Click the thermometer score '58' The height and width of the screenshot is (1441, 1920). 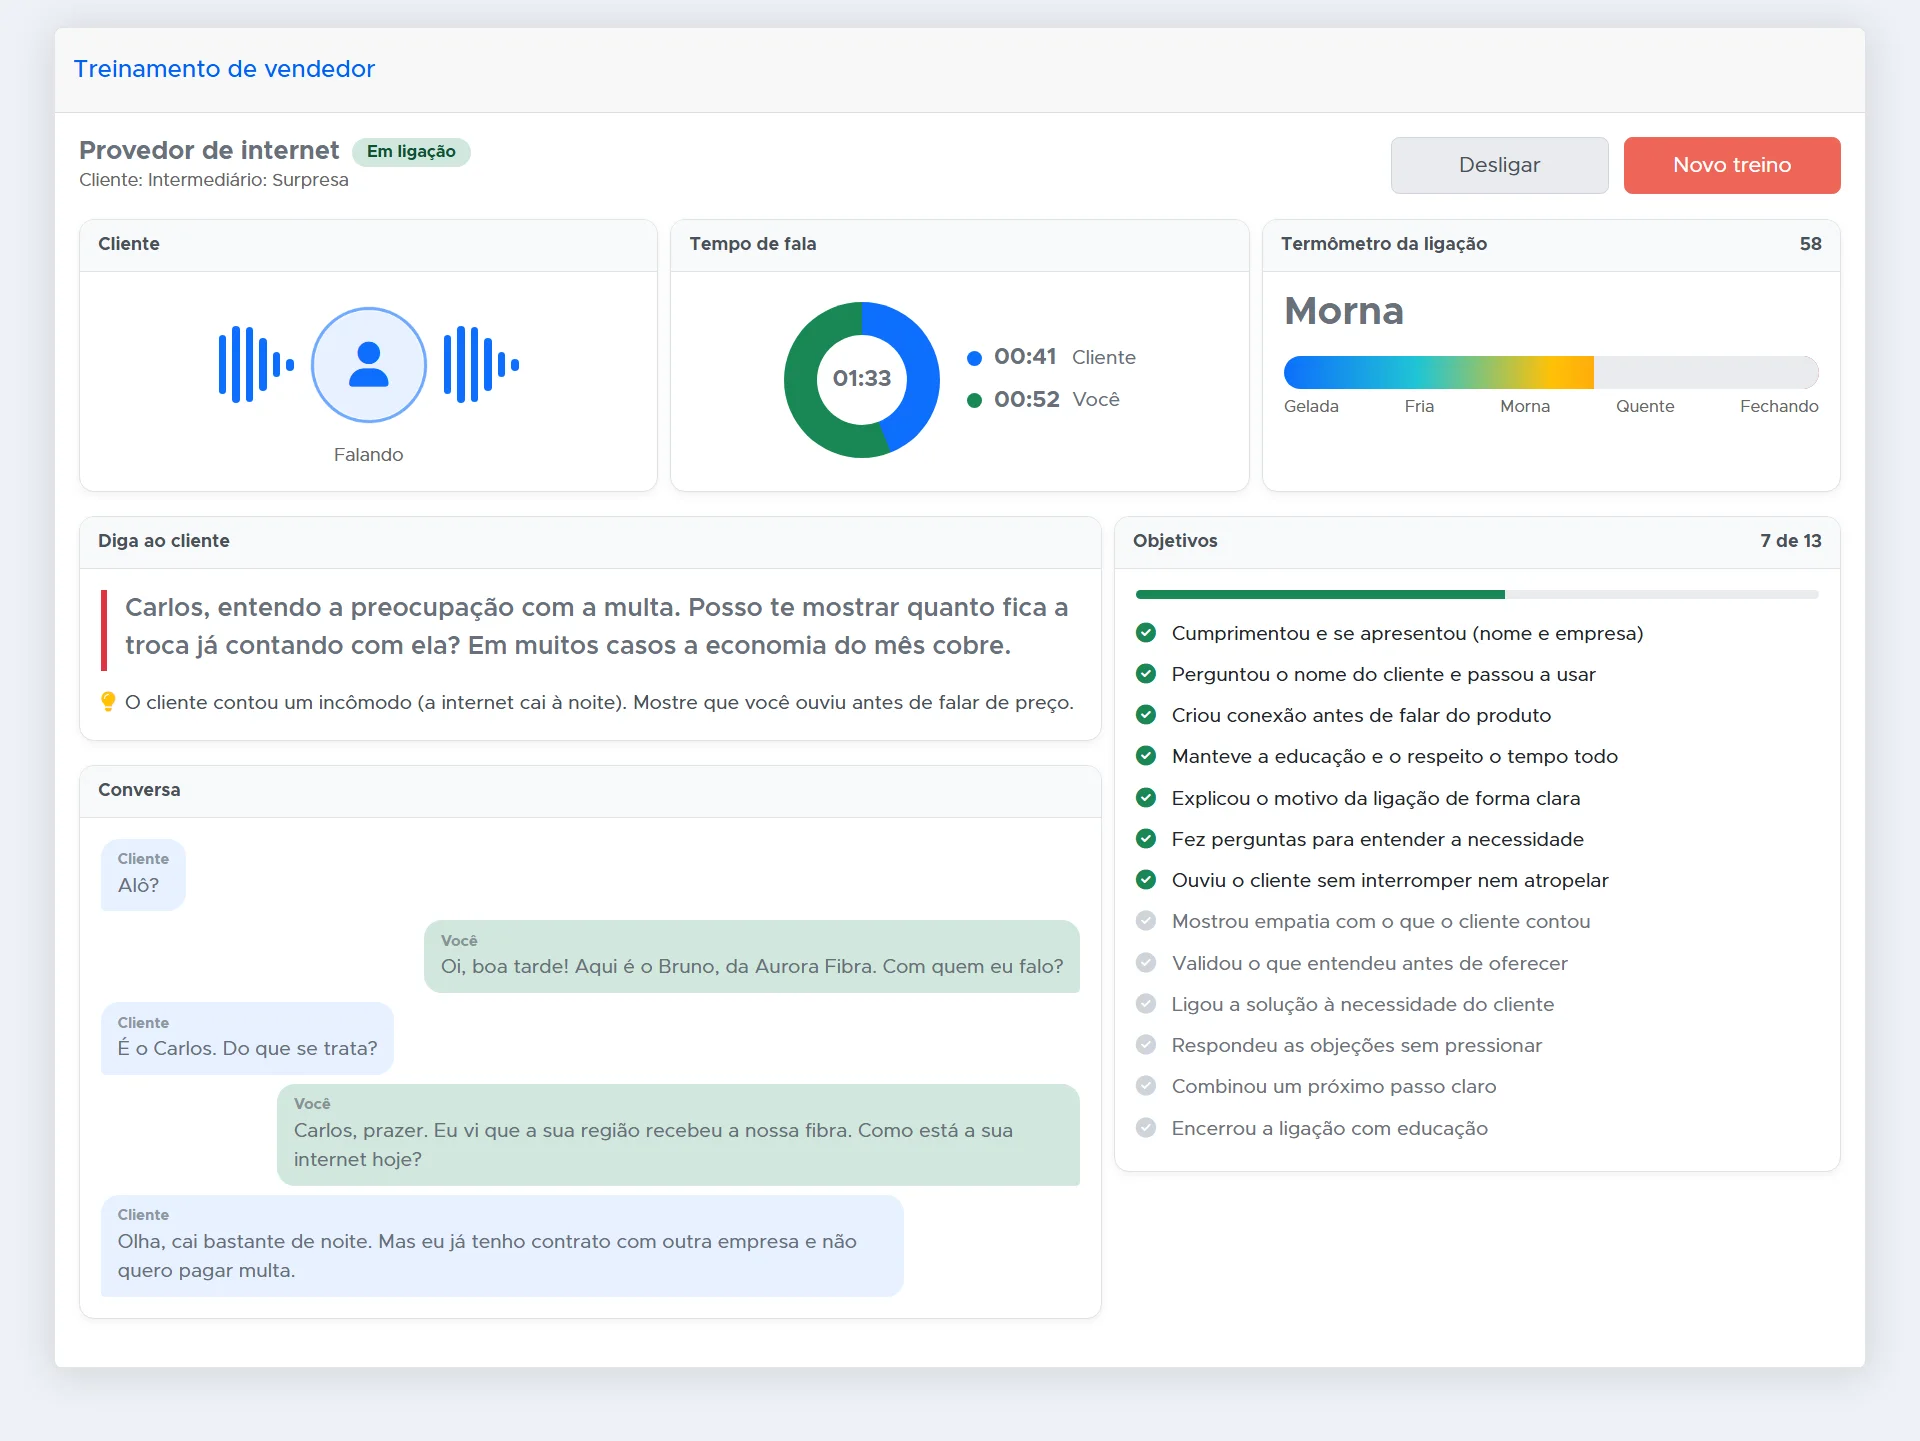[x=1810, y=244]
